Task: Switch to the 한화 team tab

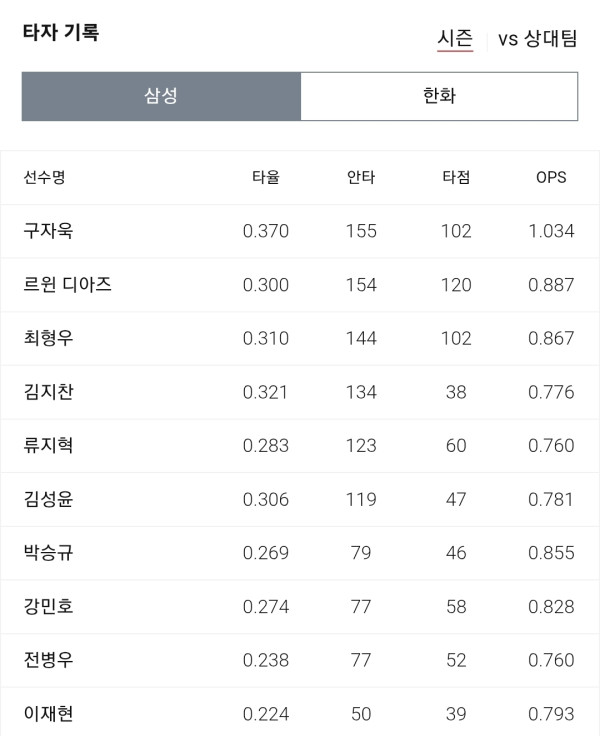Action: (439, 96)
